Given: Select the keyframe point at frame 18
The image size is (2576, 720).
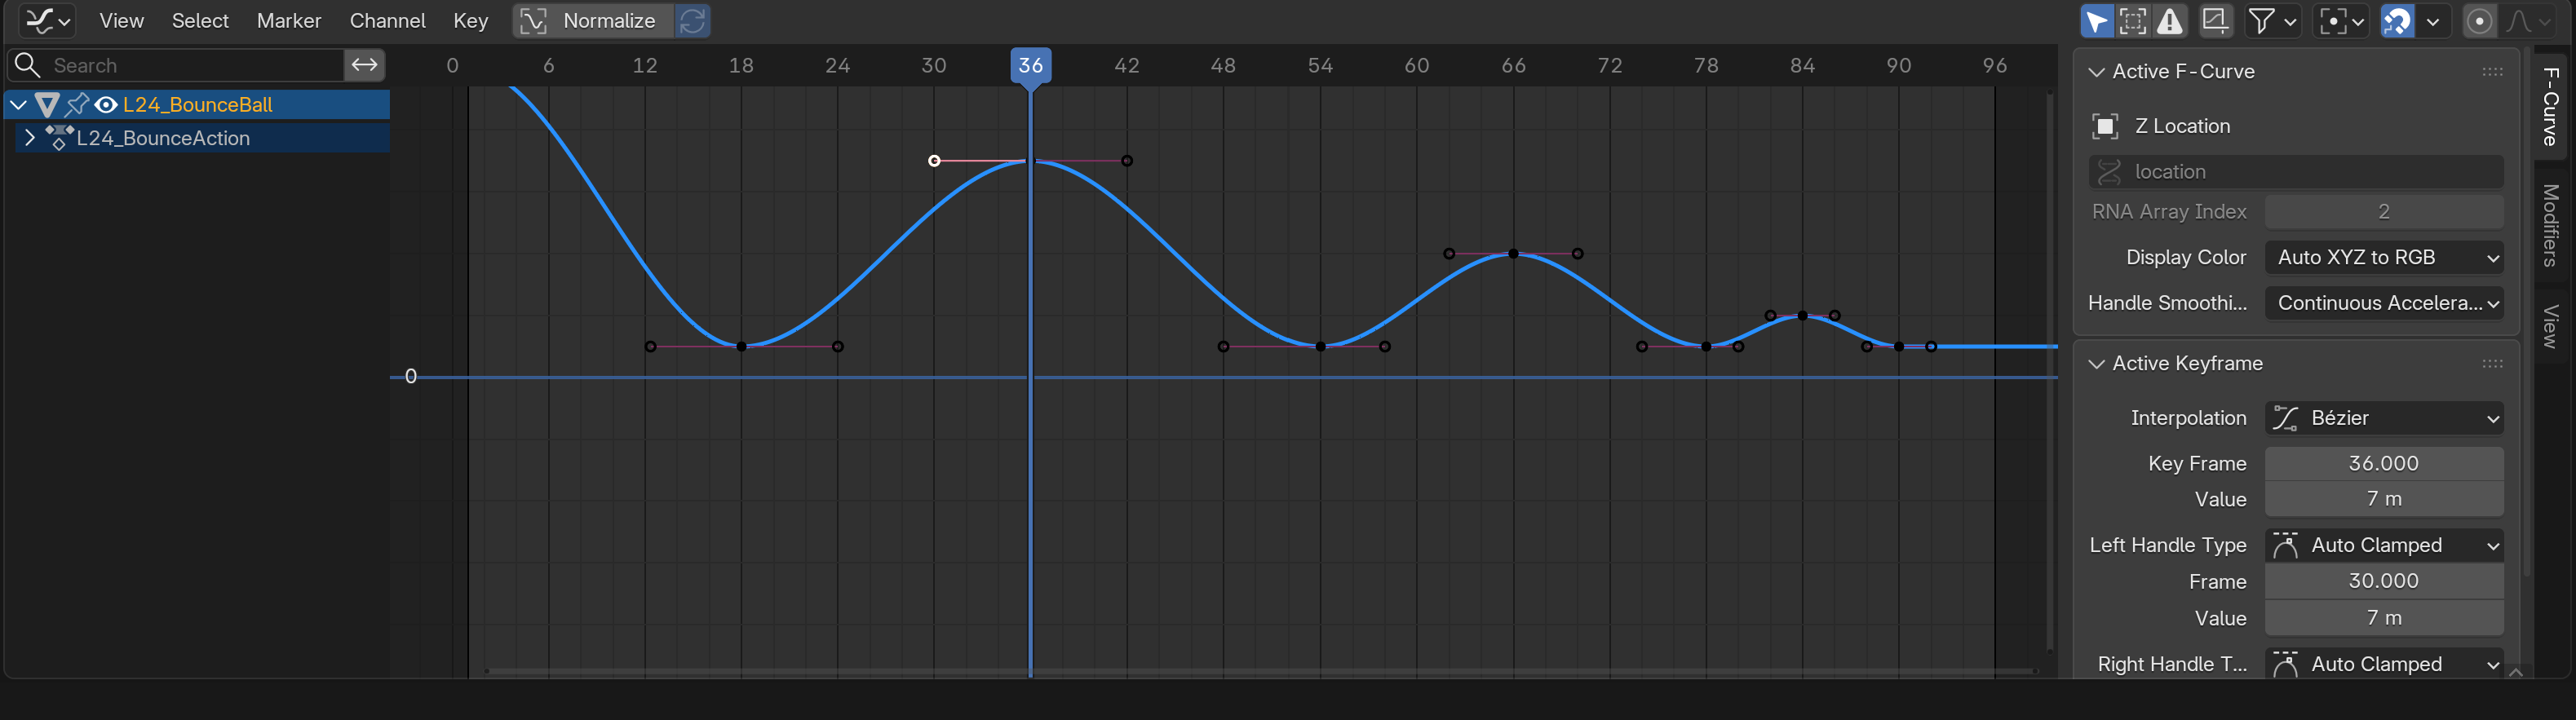Looking at the screenshot, I should [x=741, y=347].
